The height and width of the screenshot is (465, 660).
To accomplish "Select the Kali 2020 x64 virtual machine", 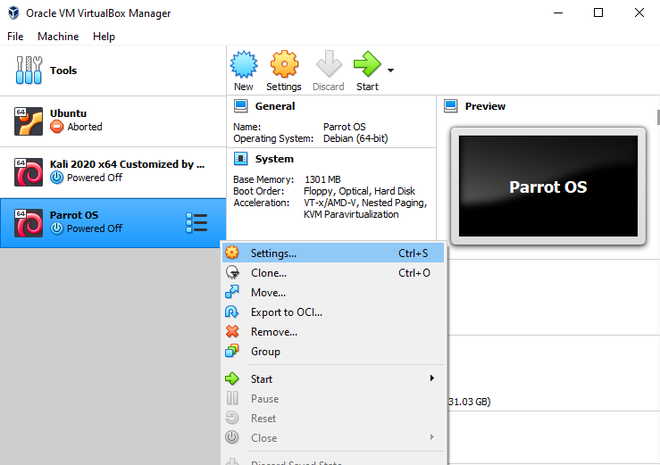I will pos(113,172).
